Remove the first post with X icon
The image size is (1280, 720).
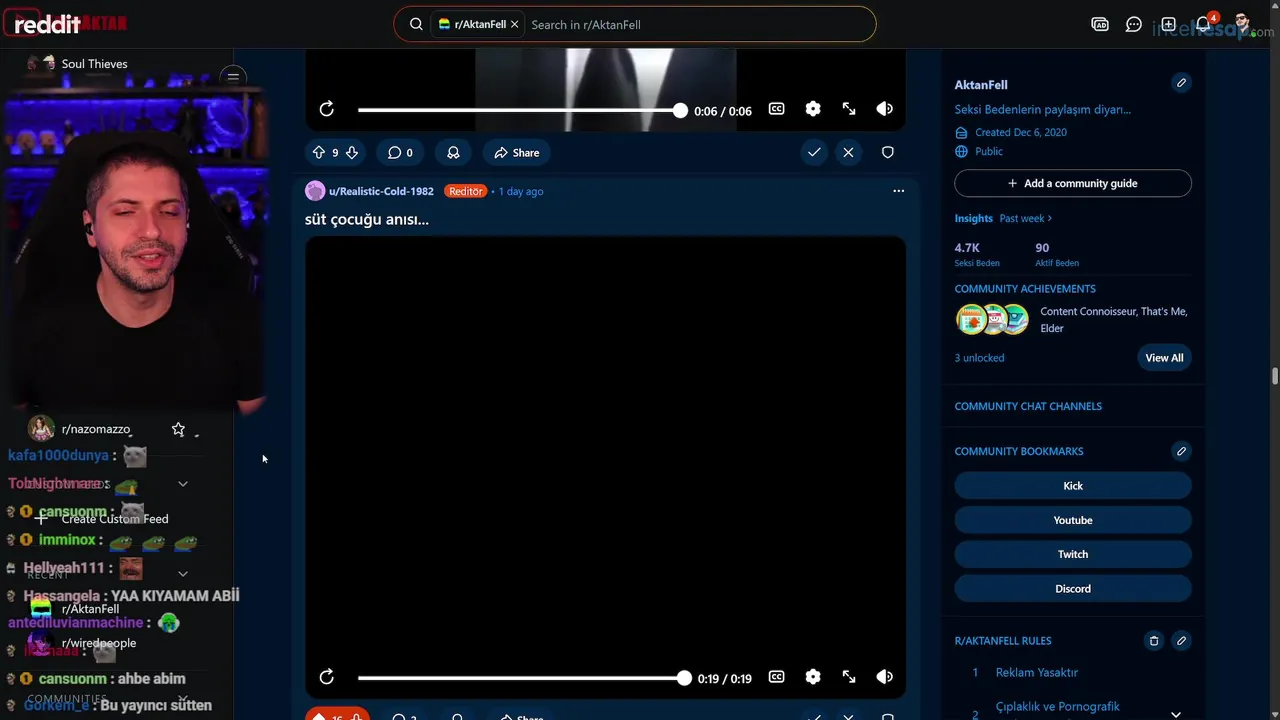pyautogui.click(x=848, y=152)
